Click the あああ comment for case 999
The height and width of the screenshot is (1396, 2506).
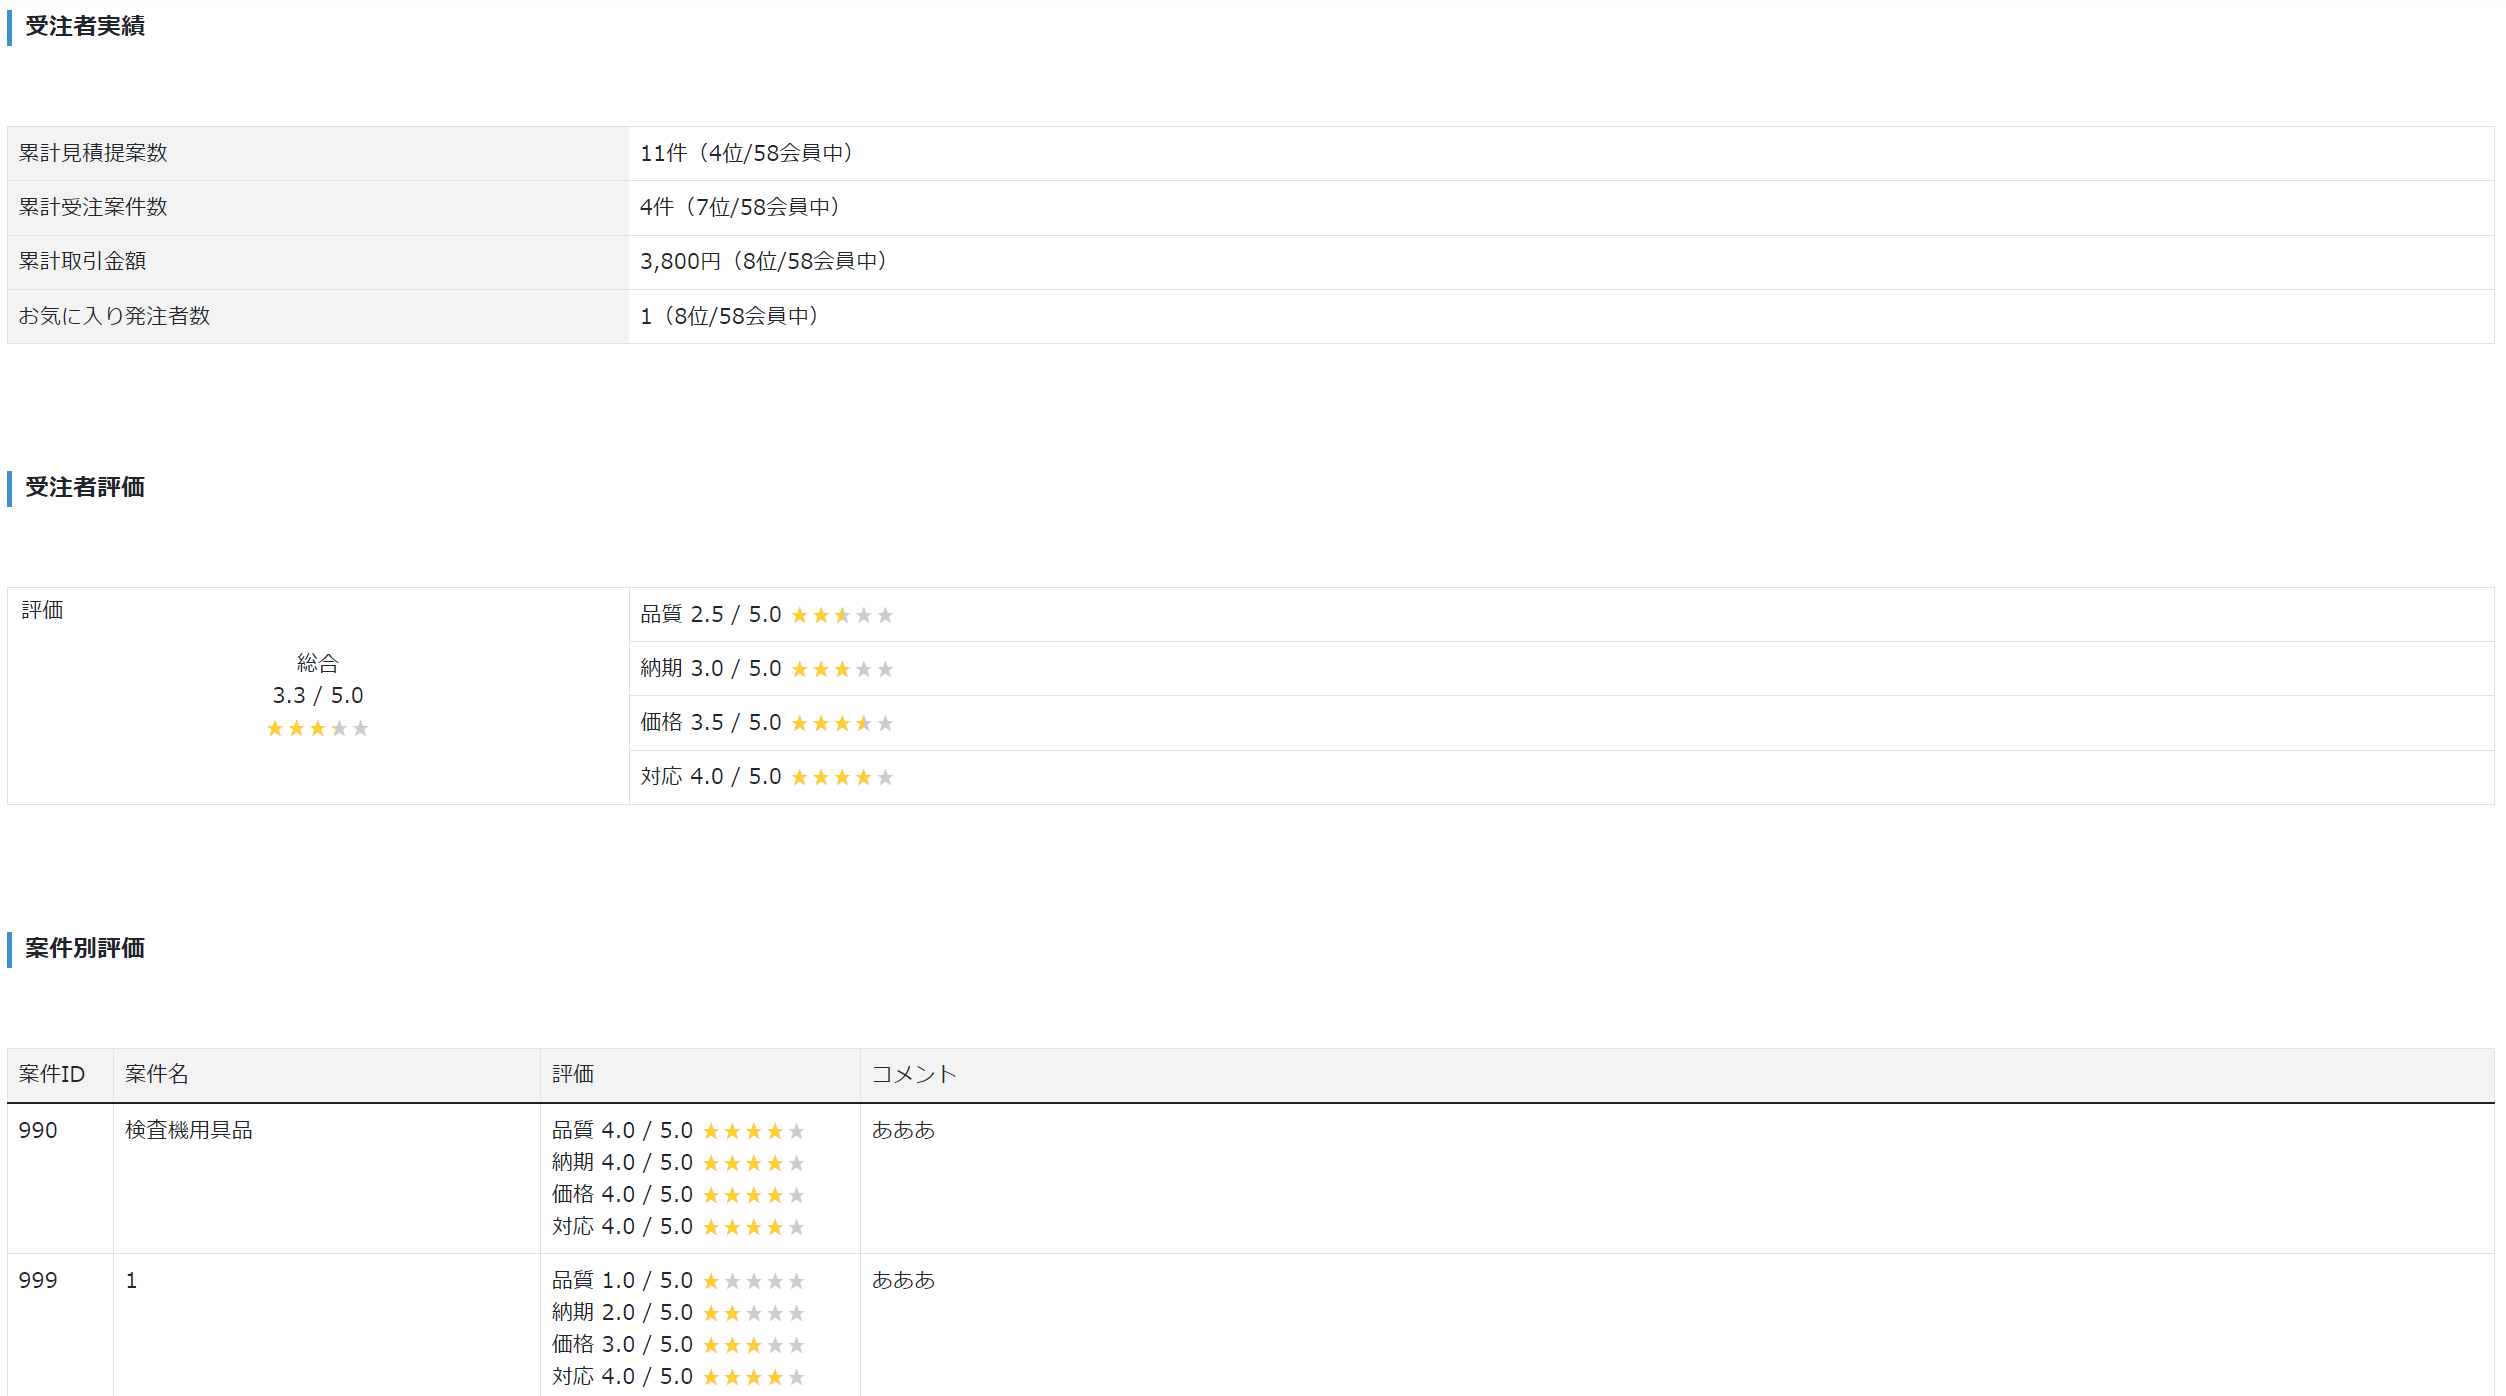(x=904, y=1281)
